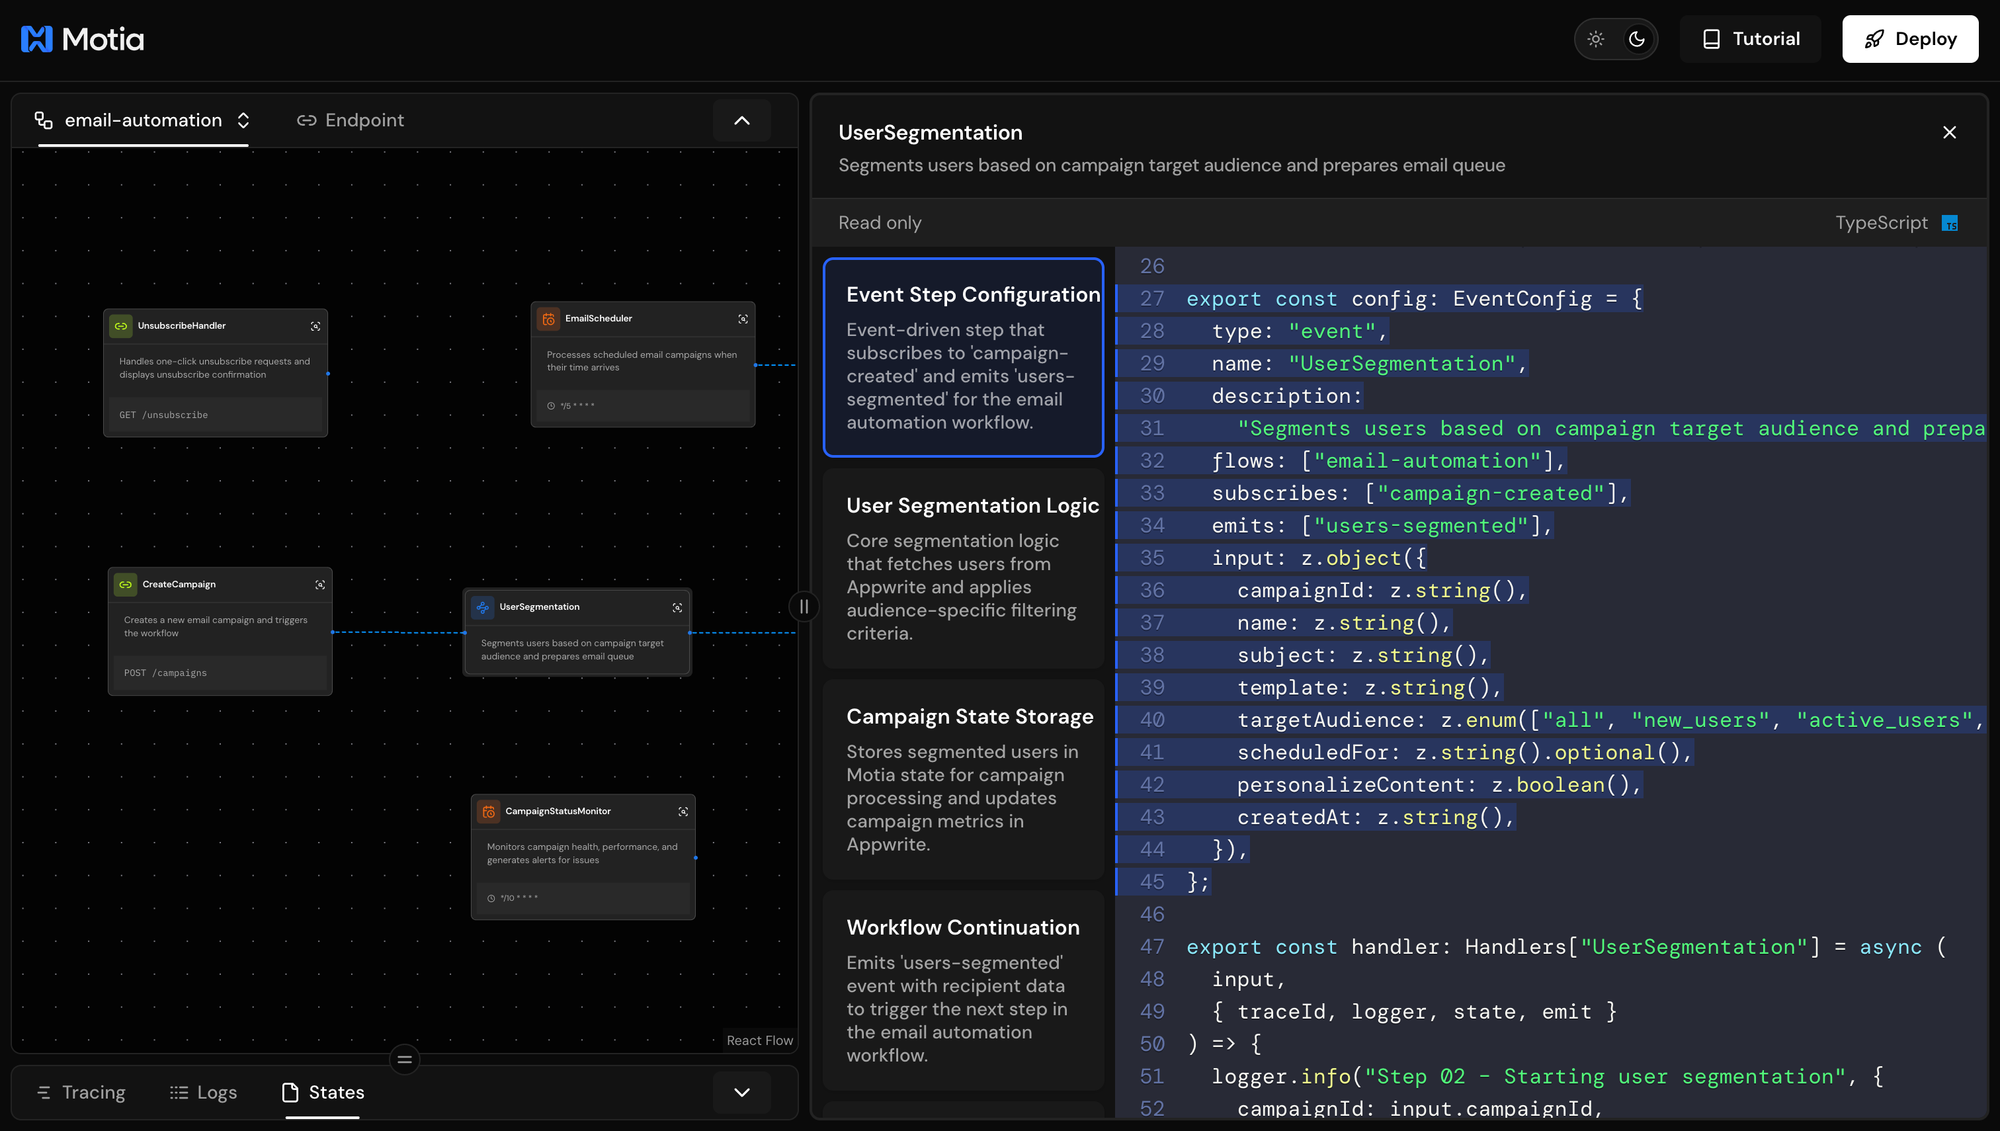Image resolution: width=2000 pixels, height=1131 pixels.
Task: Open the Logs tab
Action: tap(204, 1092)
